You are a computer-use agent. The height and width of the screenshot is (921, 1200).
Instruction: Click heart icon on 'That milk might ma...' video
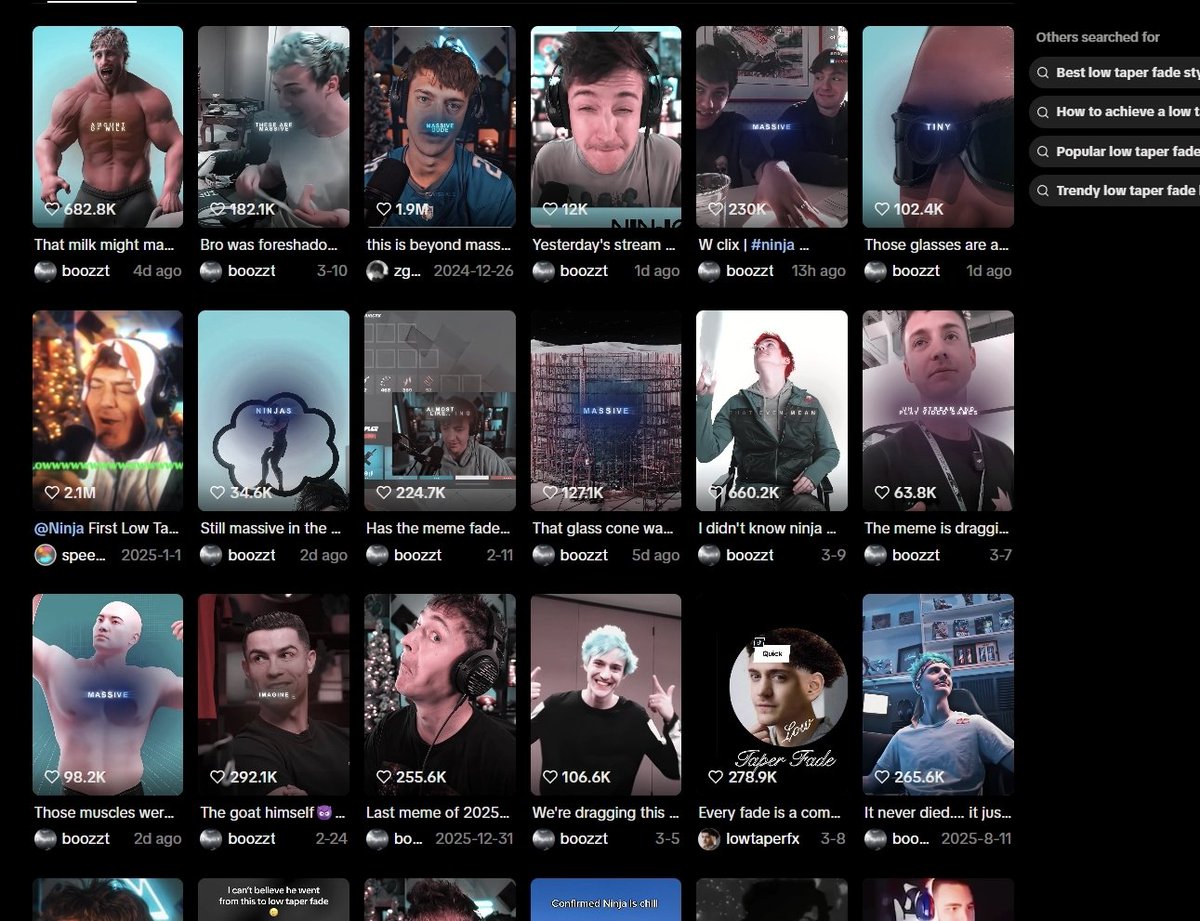(53, 209)
